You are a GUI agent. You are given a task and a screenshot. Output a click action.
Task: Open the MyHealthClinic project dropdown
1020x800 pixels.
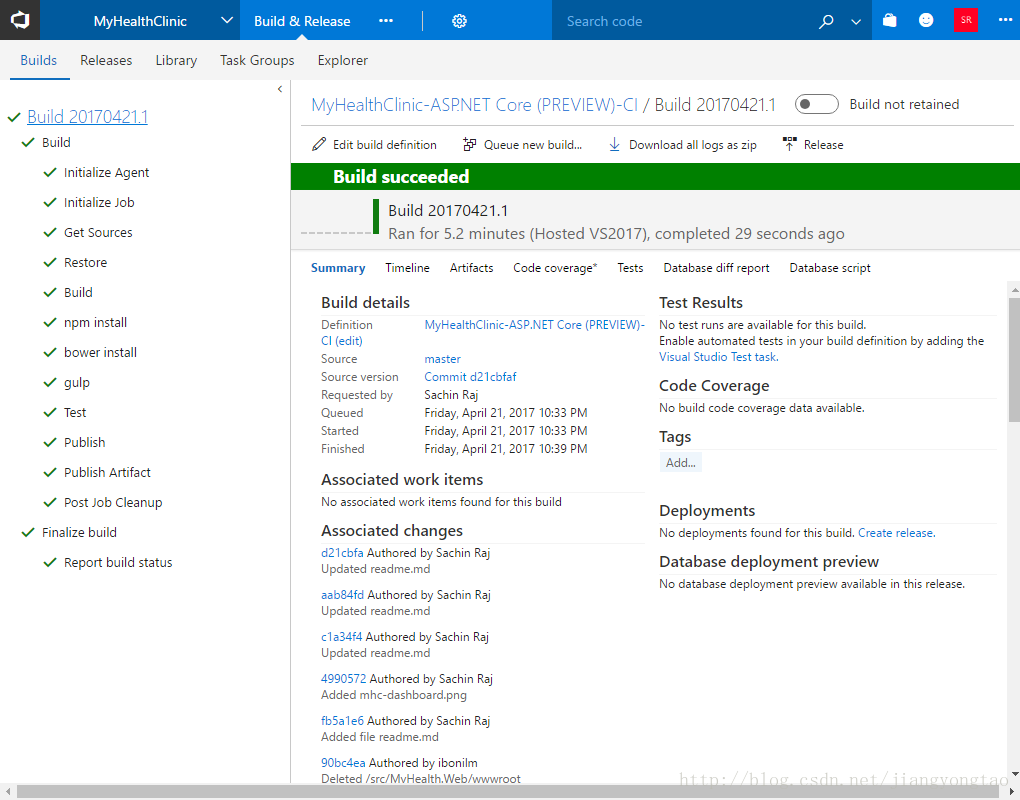coord(226,20)
